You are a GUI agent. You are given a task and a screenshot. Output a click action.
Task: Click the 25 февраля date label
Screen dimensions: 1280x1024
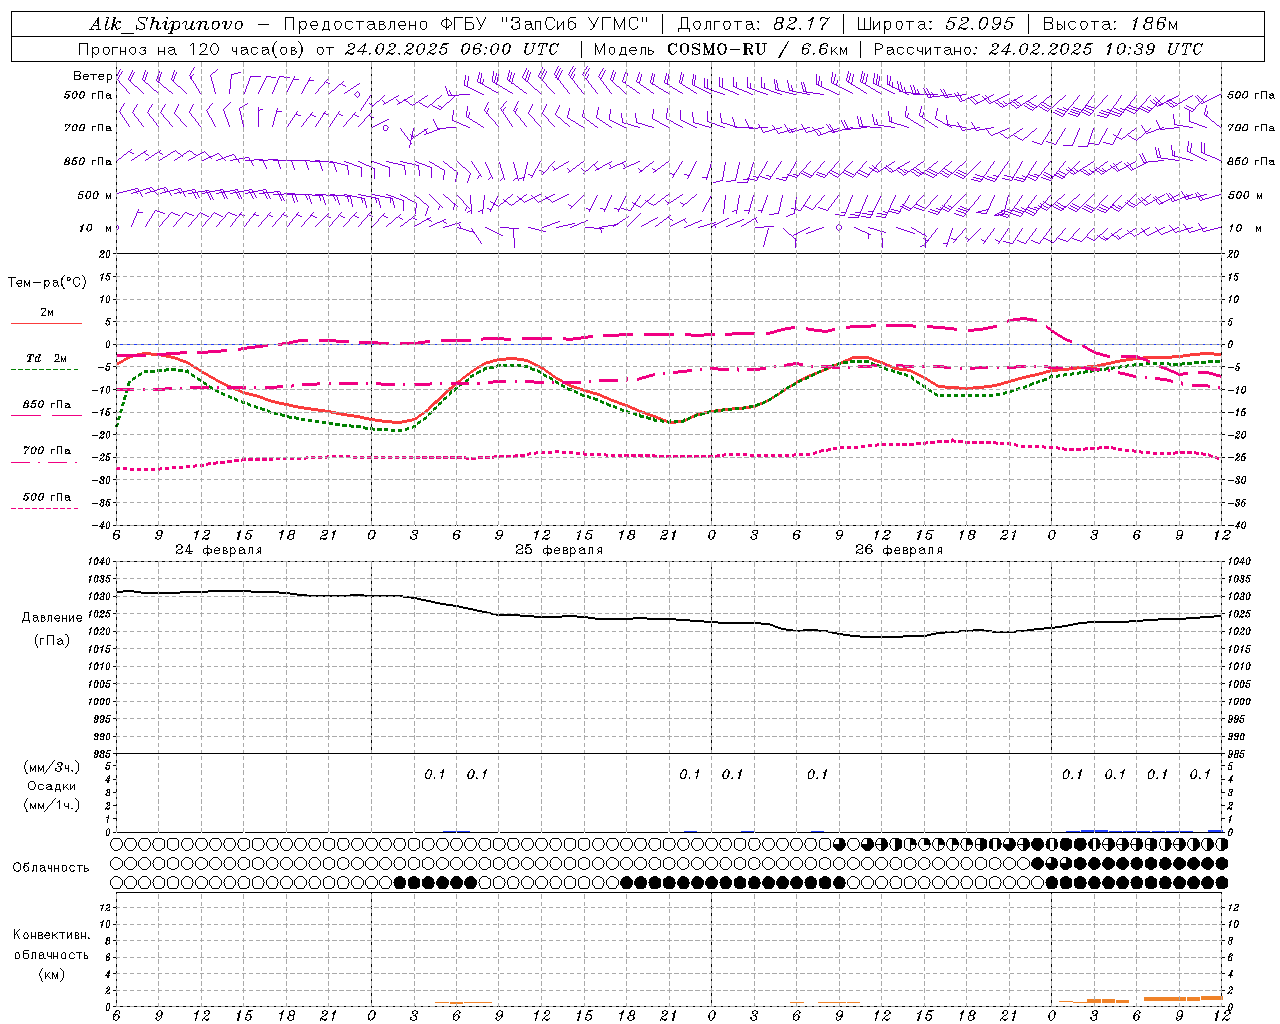[x=559, y=550]
